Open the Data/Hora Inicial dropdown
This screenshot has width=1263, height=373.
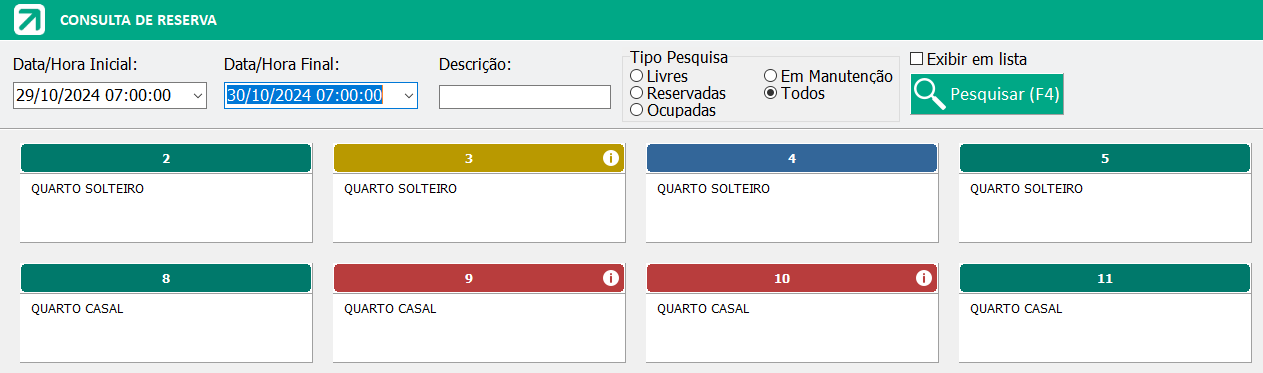tap(196, 96)
